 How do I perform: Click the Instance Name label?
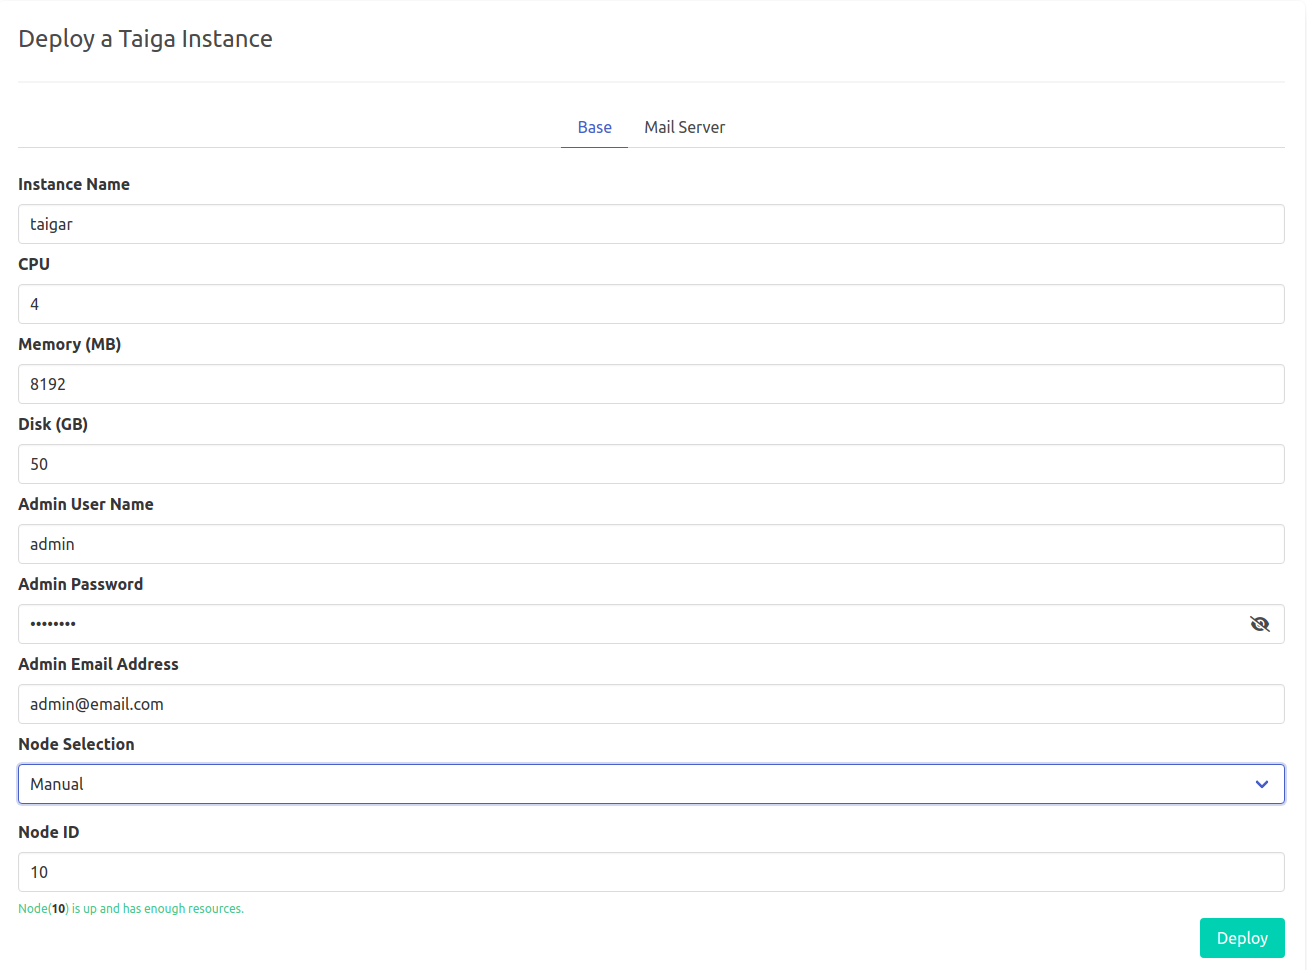click(x=74, y=184)
